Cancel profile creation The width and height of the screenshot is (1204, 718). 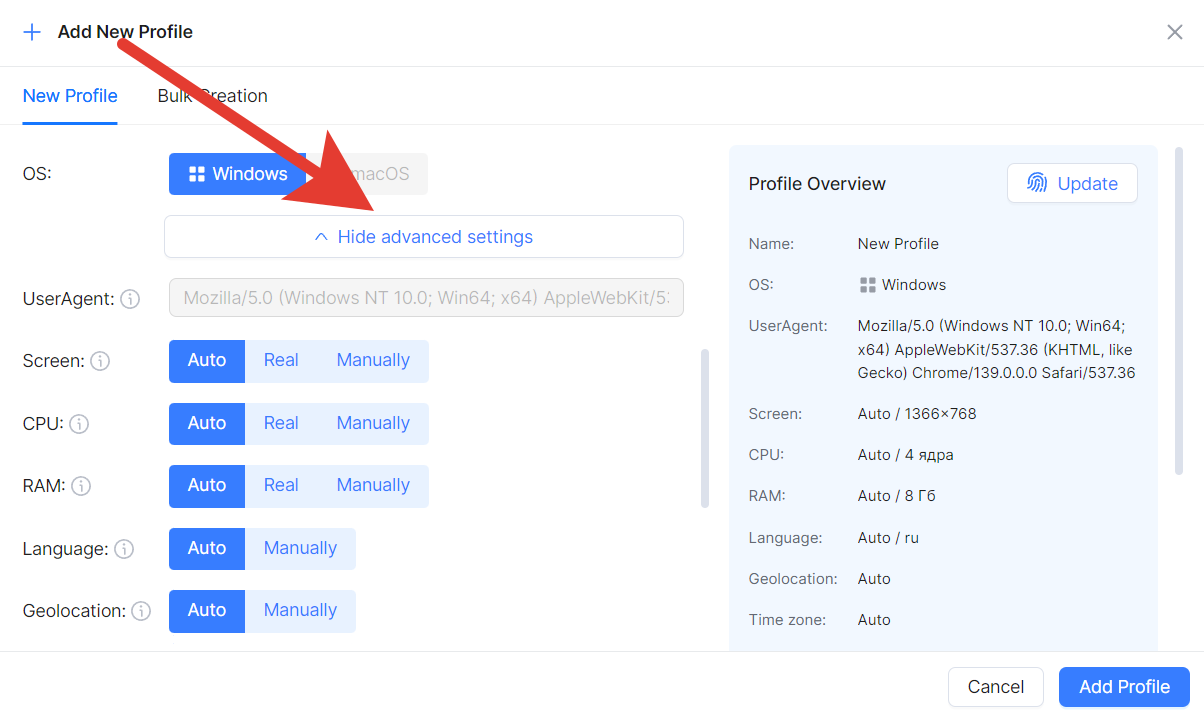tap(995, 687)
